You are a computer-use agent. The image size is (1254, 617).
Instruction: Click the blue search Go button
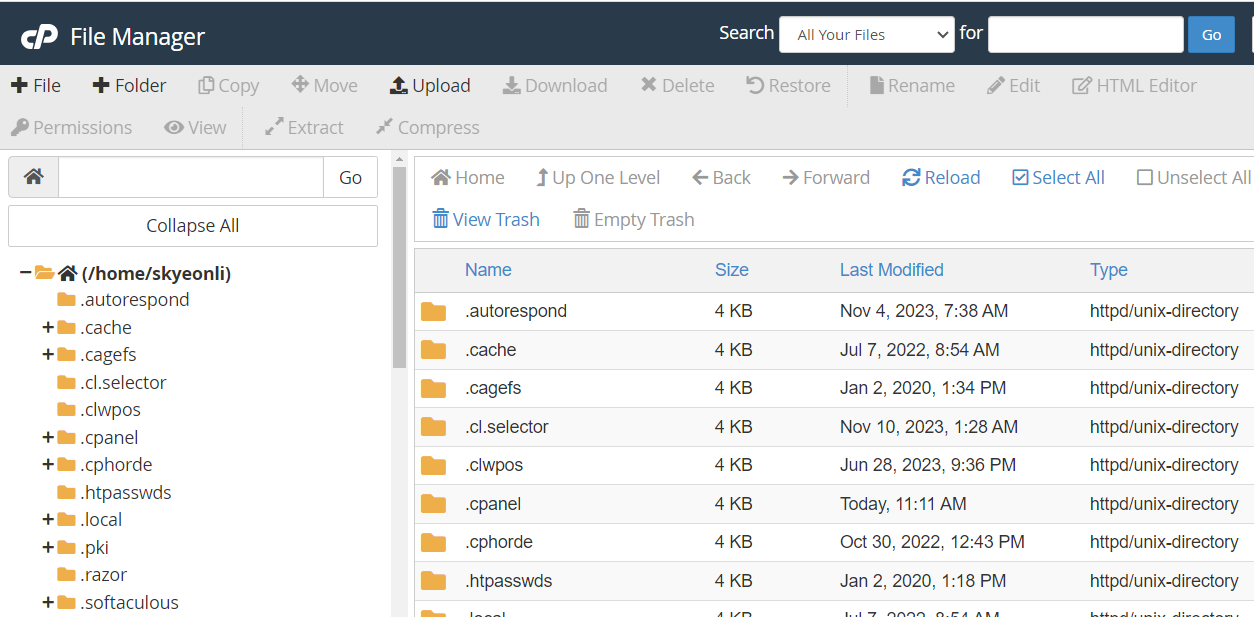(x=1211, y=35)
